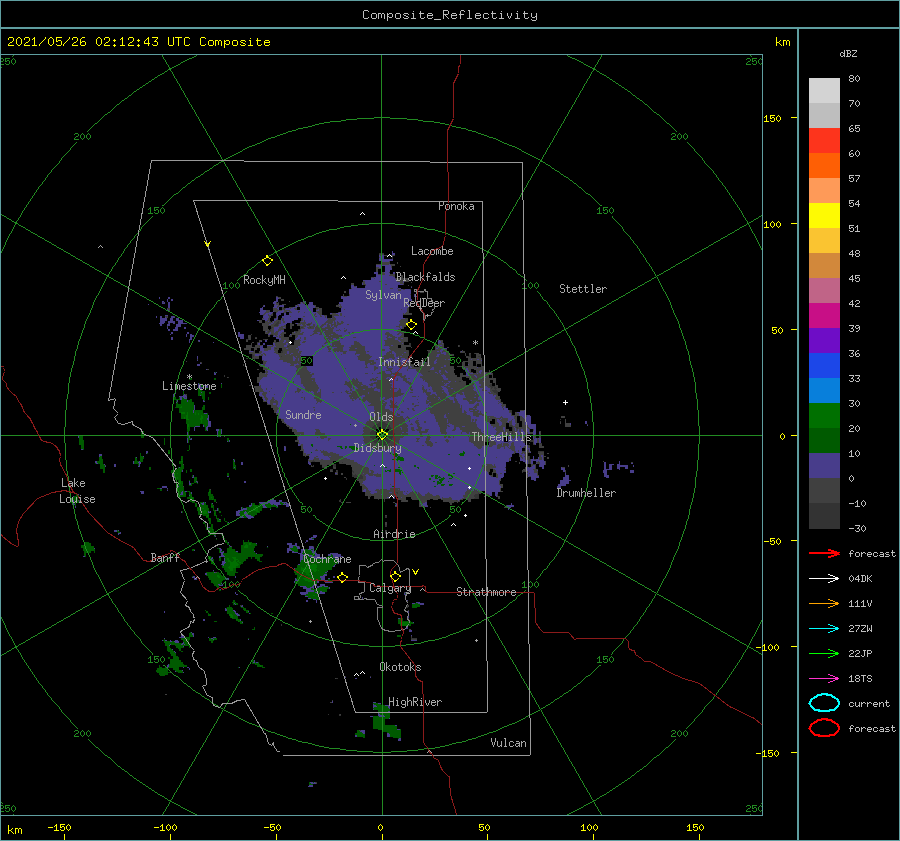The width and height of the screenshot is (900, 841).
Task: Click the Stettler city label
Action: click(583, 289)
